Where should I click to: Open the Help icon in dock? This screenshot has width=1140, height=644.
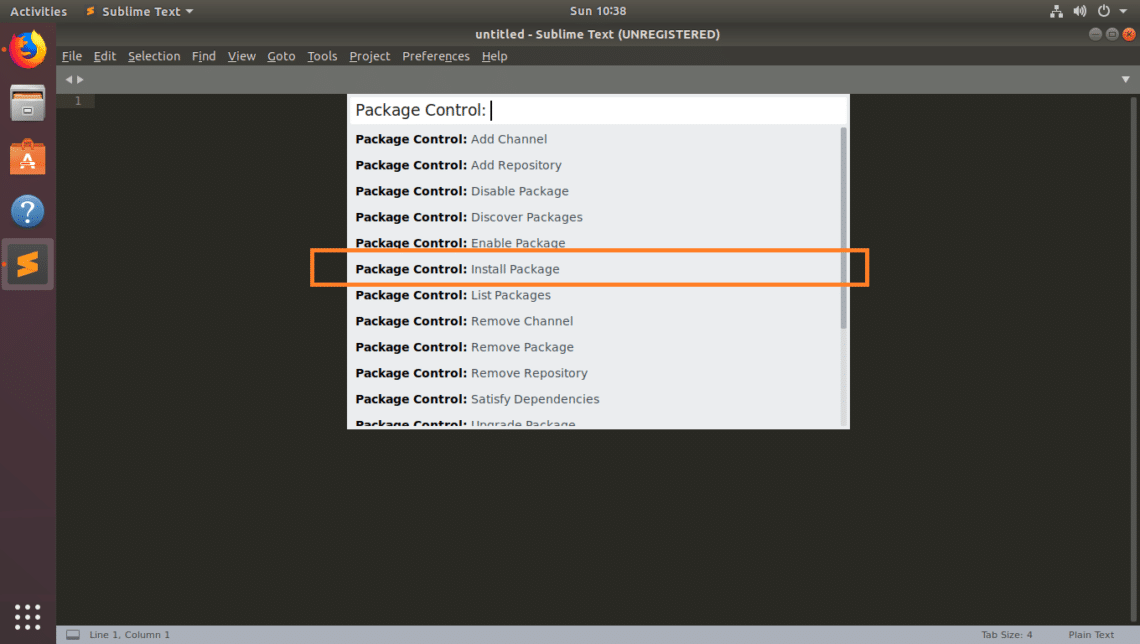click(x=28, y=212)
